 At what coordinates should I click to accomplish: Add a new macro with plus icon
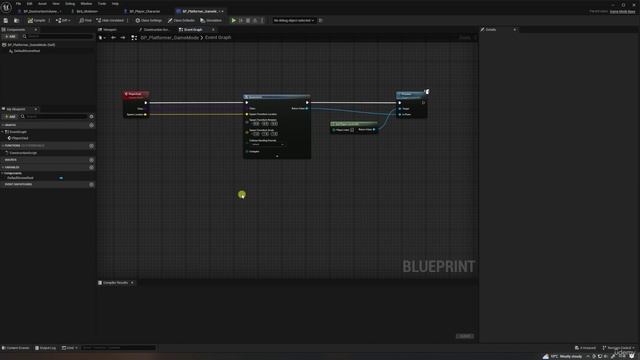91,160
